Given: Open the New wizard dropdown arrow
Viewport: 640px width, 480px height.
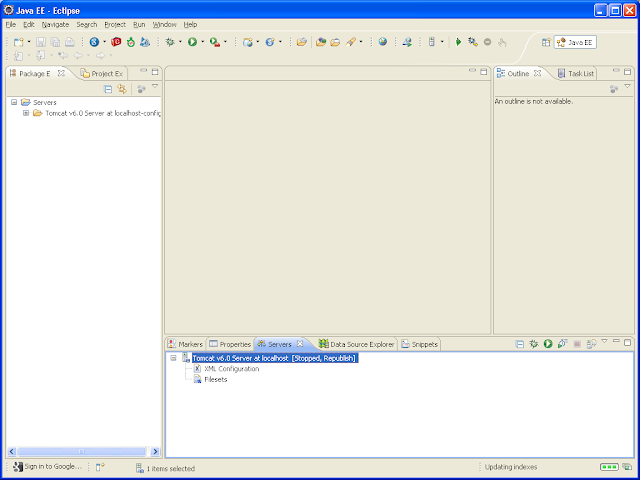Looking at the screenshot, I should 29,42.
